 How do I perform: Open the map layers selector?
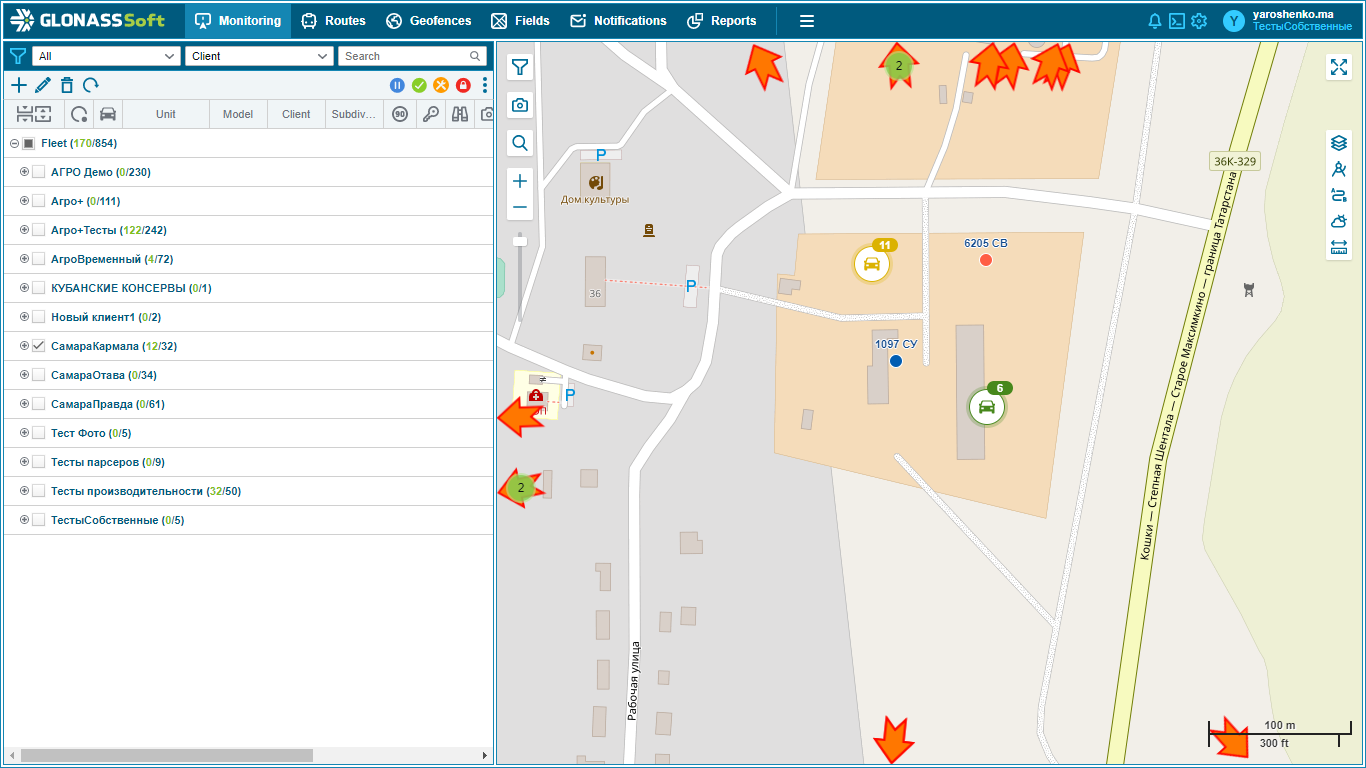[x=1339, y=143]
